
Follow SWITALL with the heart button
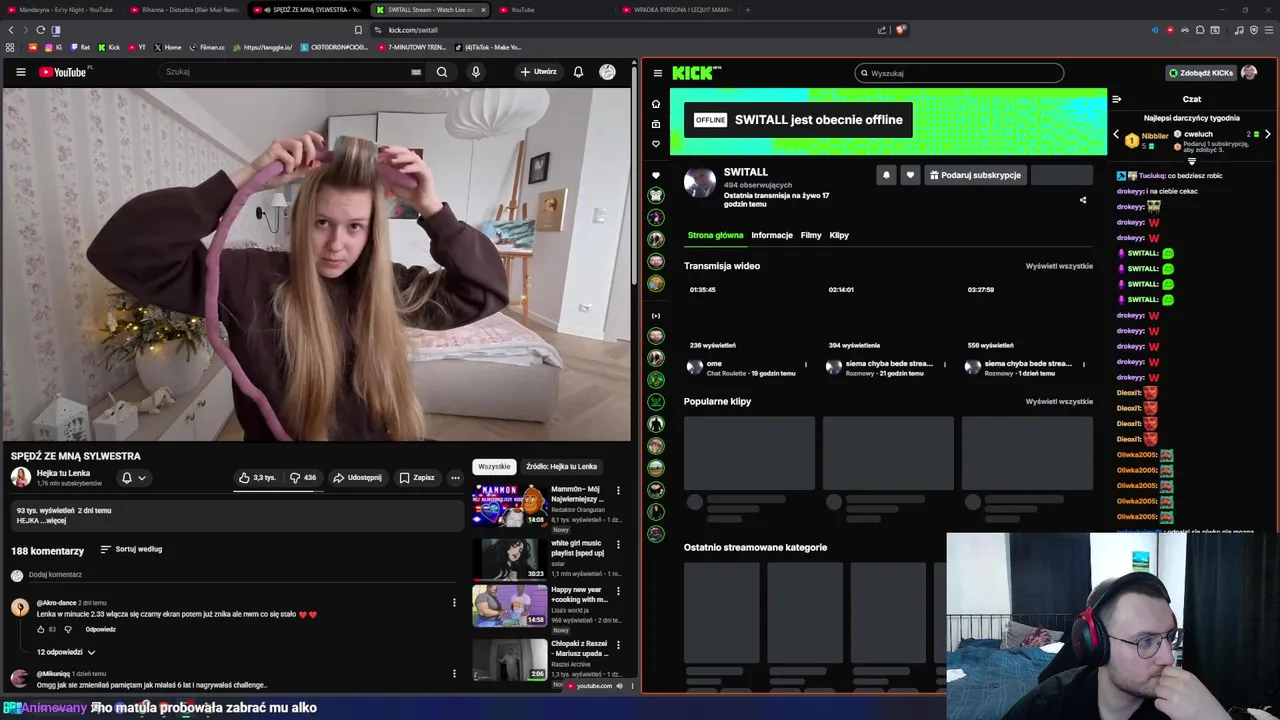click(910, 175)
